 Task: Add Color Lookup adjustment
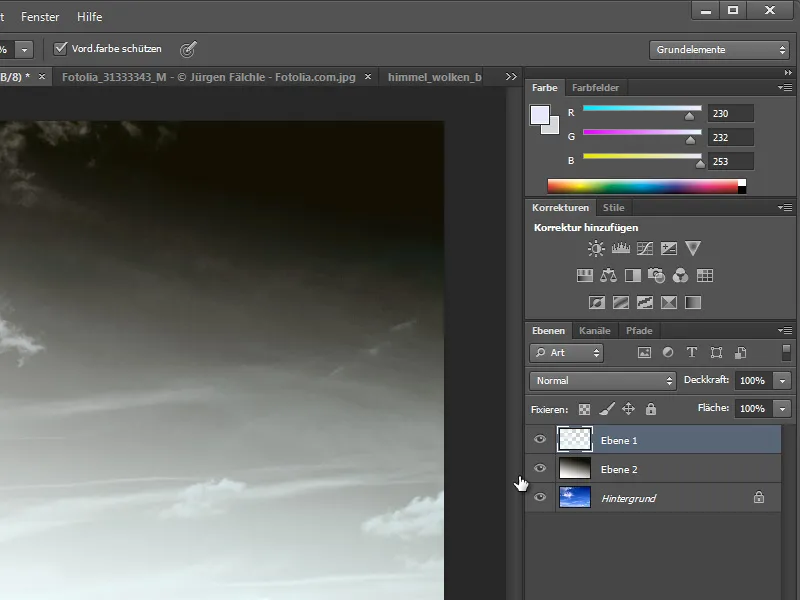(705, 276)
